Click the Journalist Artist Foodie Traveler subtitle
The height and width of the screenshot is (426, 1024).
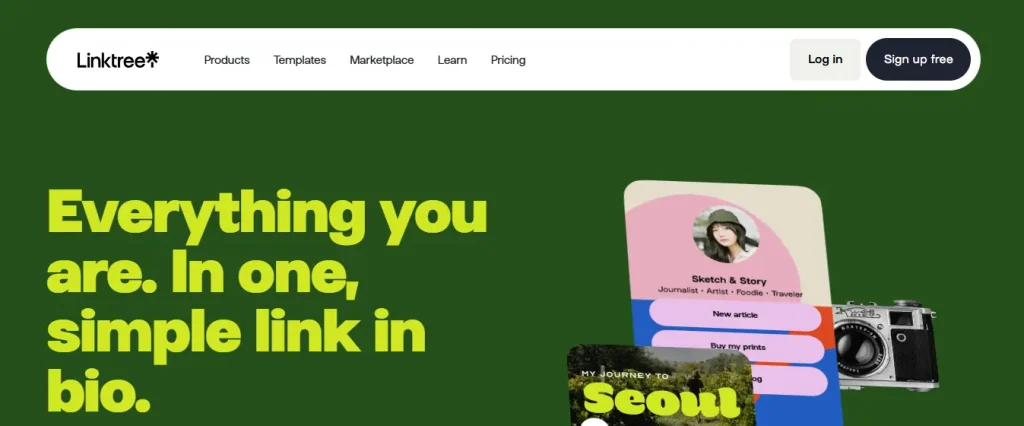730,293
